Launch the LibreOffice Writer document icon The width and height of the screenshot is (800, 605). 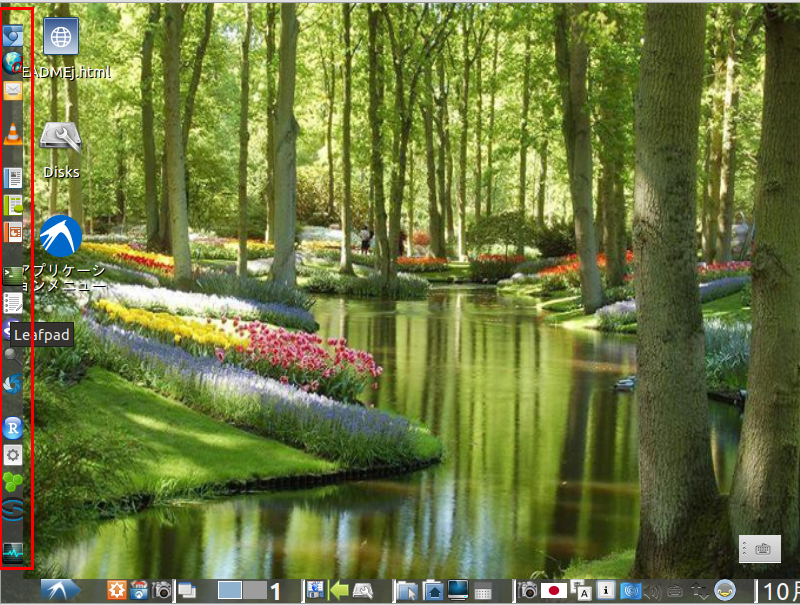[13, 179]
